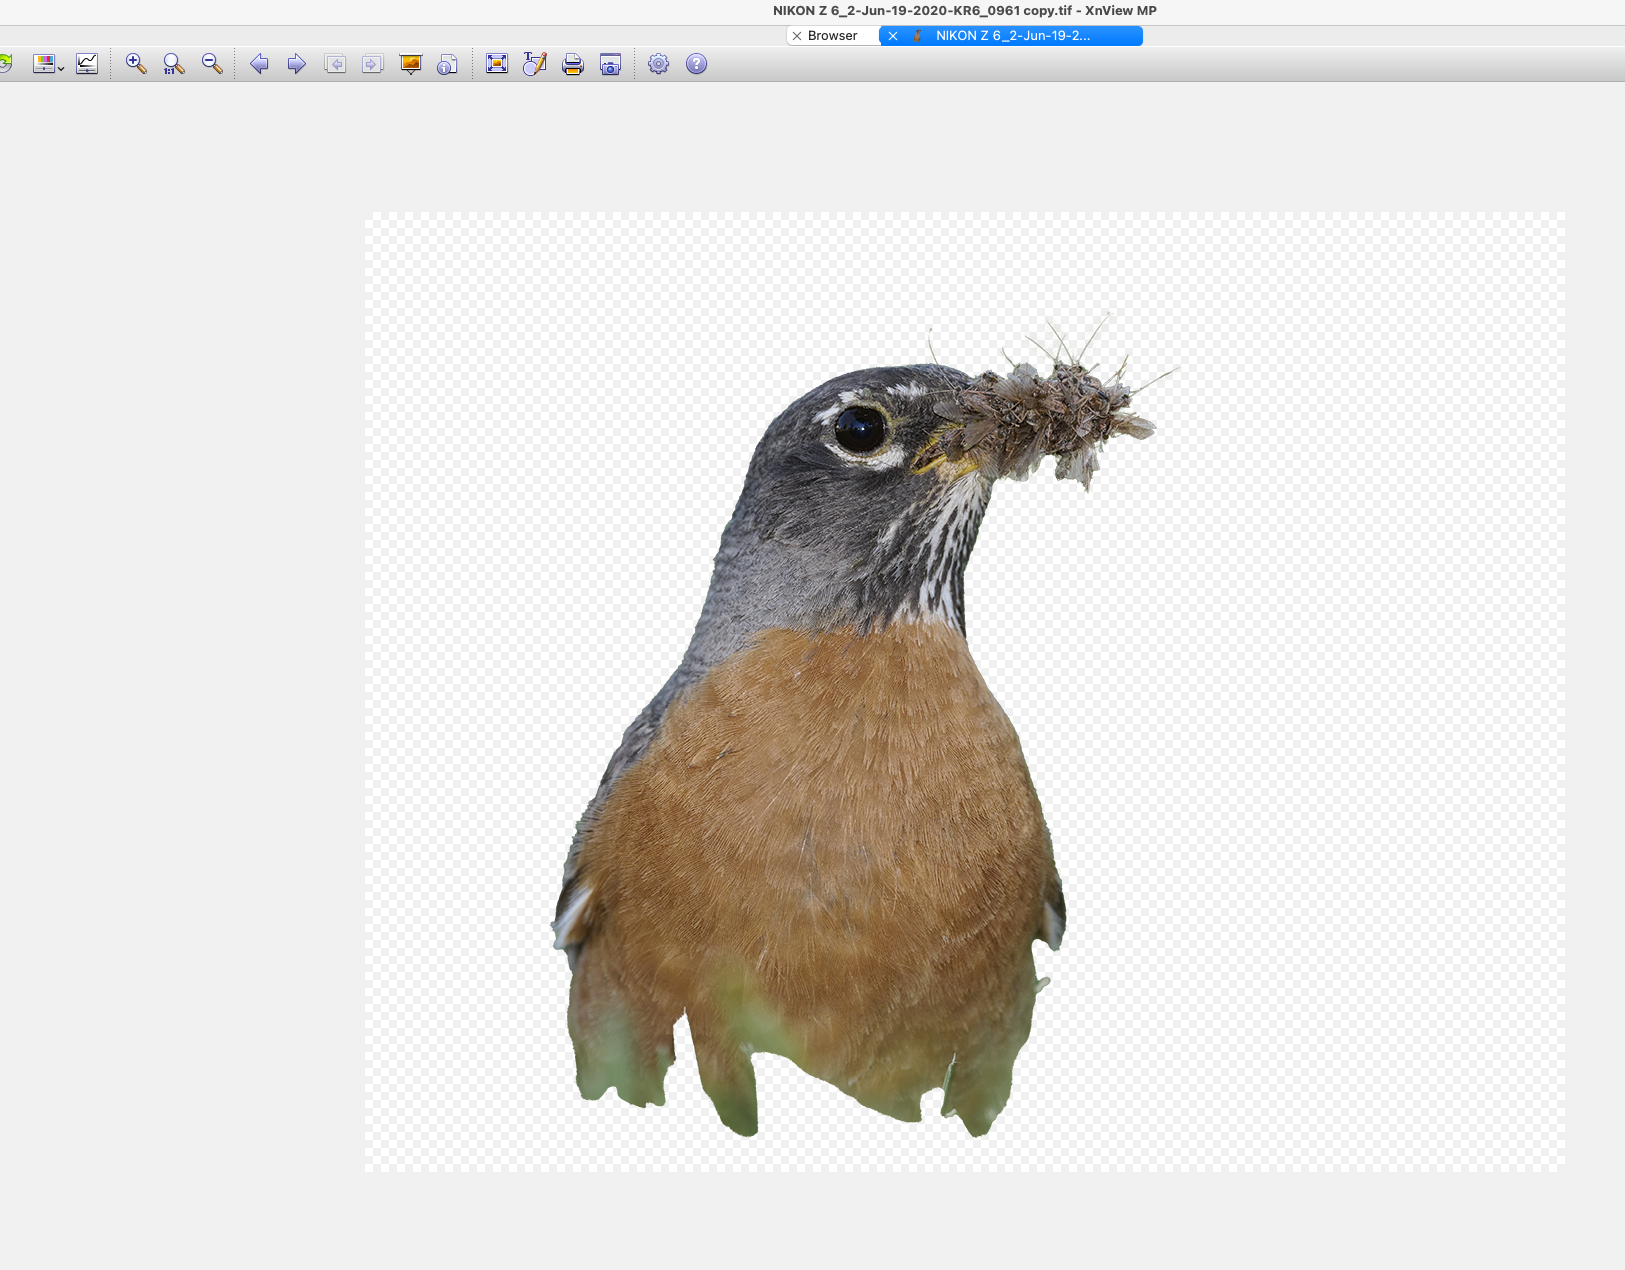Open the curves/levels adjustment tool
Screen dimensions: 1625x1270
click(87, 64)
